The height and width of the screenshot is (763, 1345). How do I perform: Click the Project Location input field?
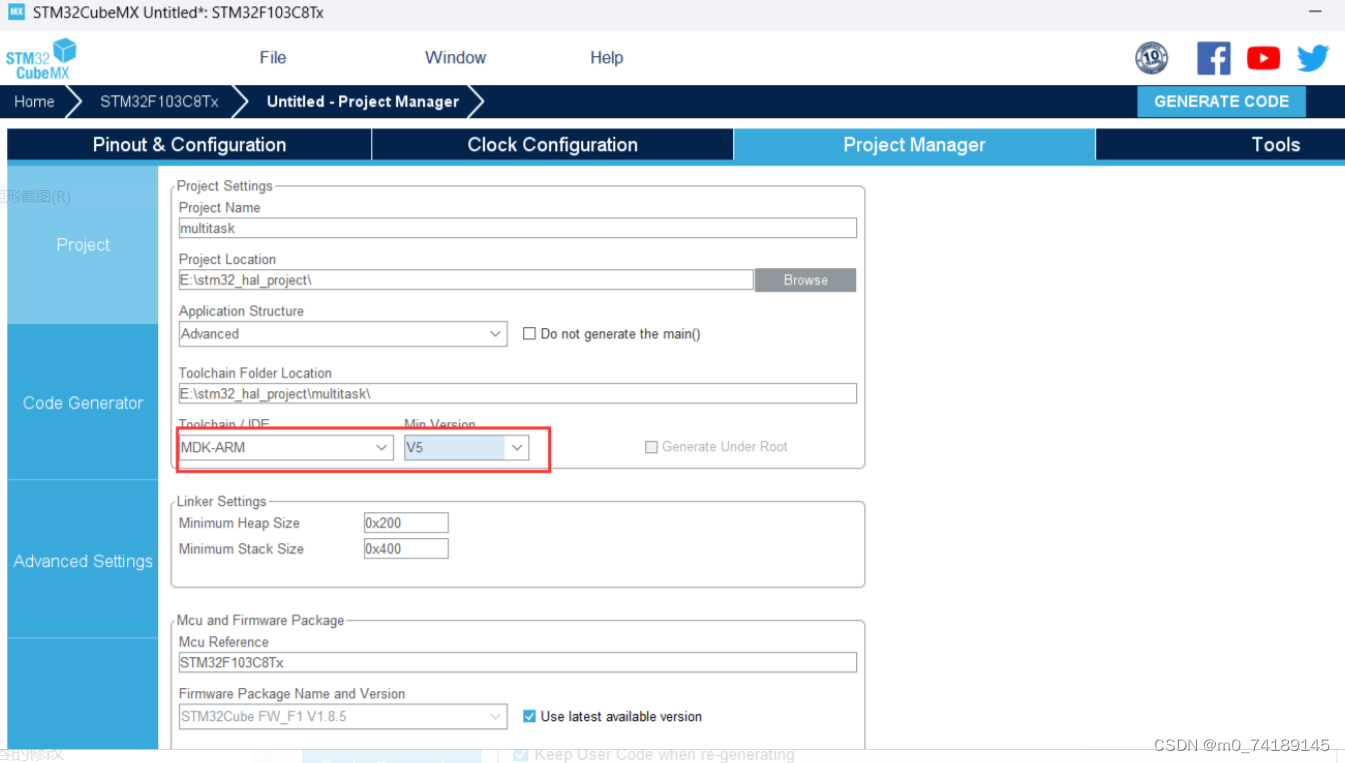tap(466, 280)
